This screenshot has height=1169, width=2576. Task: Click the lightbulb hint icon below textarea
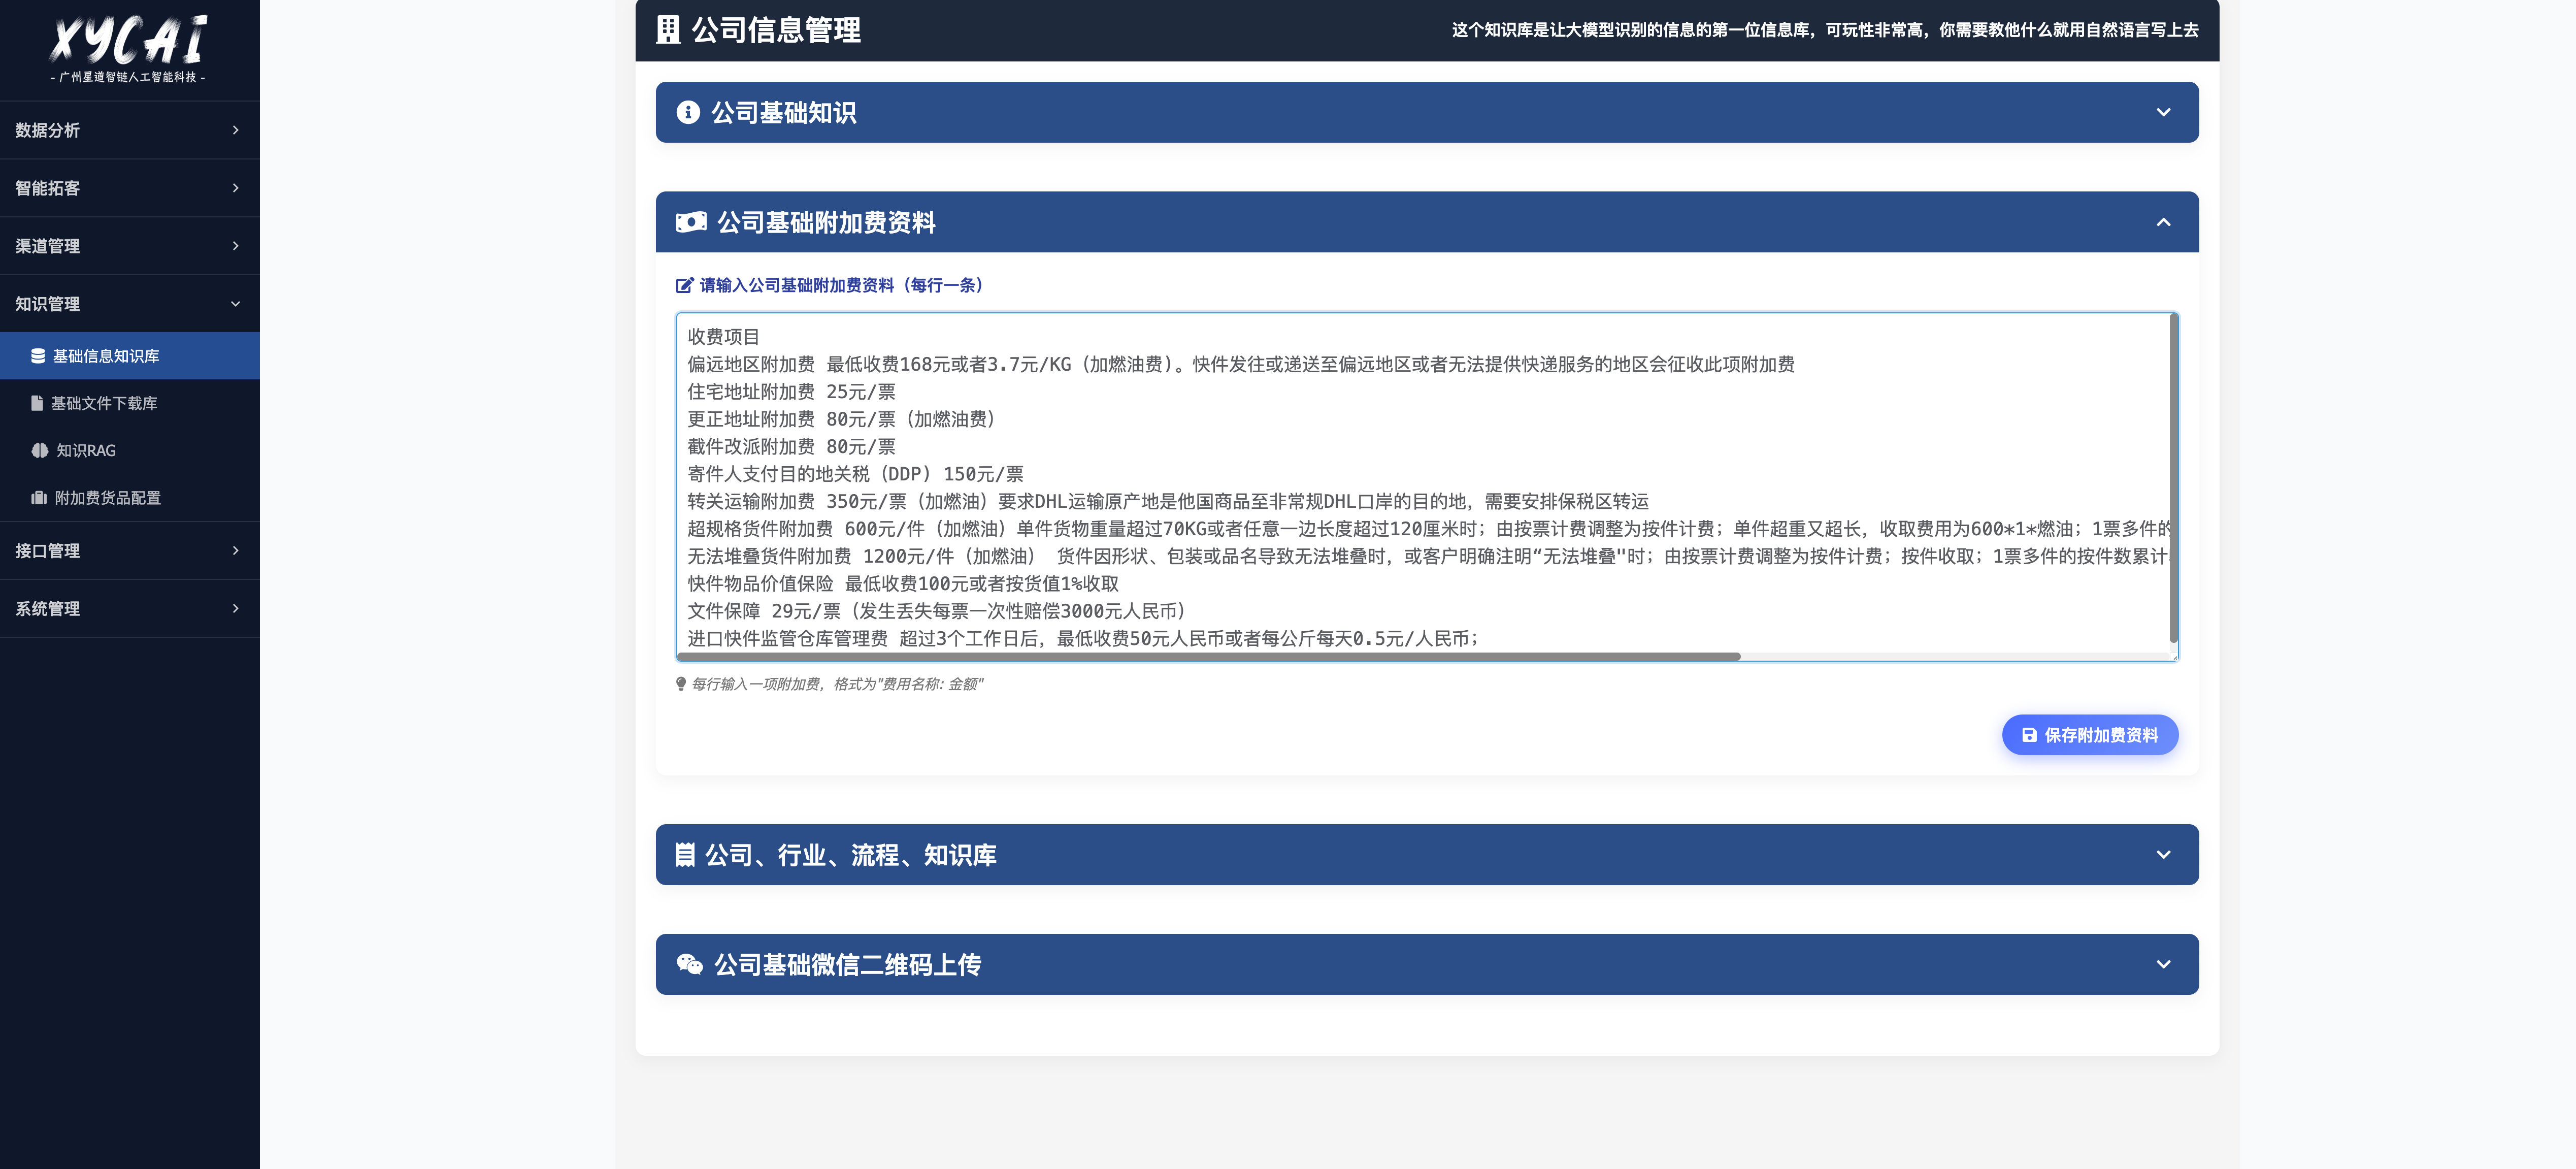point(681,684)
